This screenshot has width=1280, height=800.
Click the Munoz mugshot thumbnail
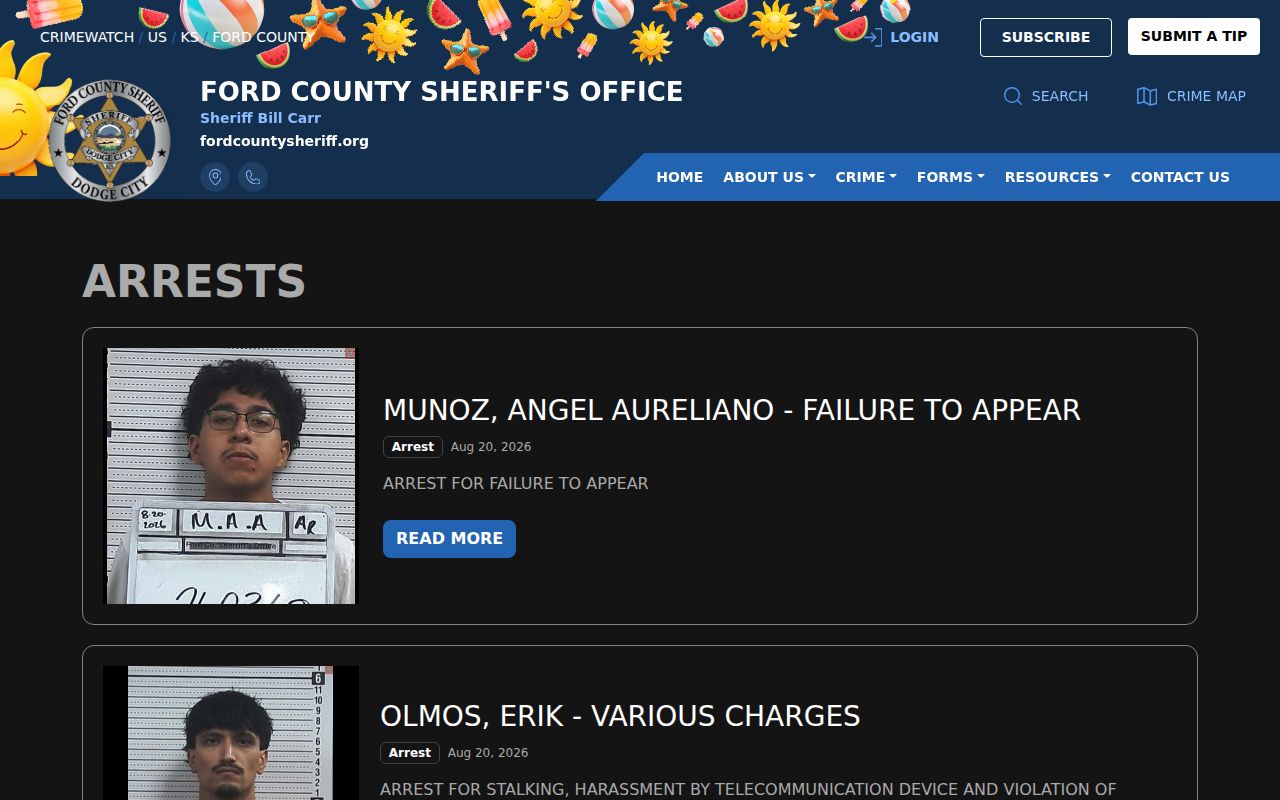pyautogui.click(x=231, y=476)
